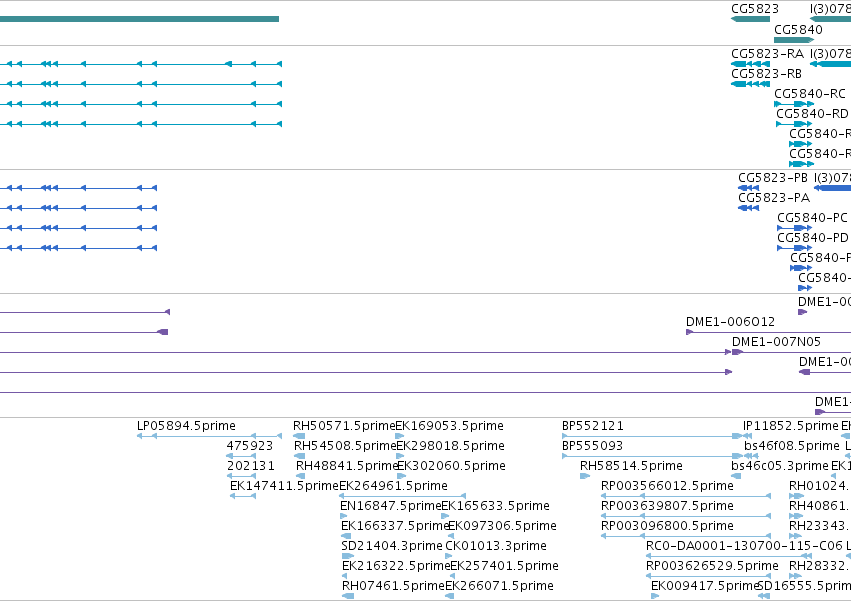Select feature RC0-DA0001-130700-115-C06
This screenshot has height=601, width=851.
[744, 546]
